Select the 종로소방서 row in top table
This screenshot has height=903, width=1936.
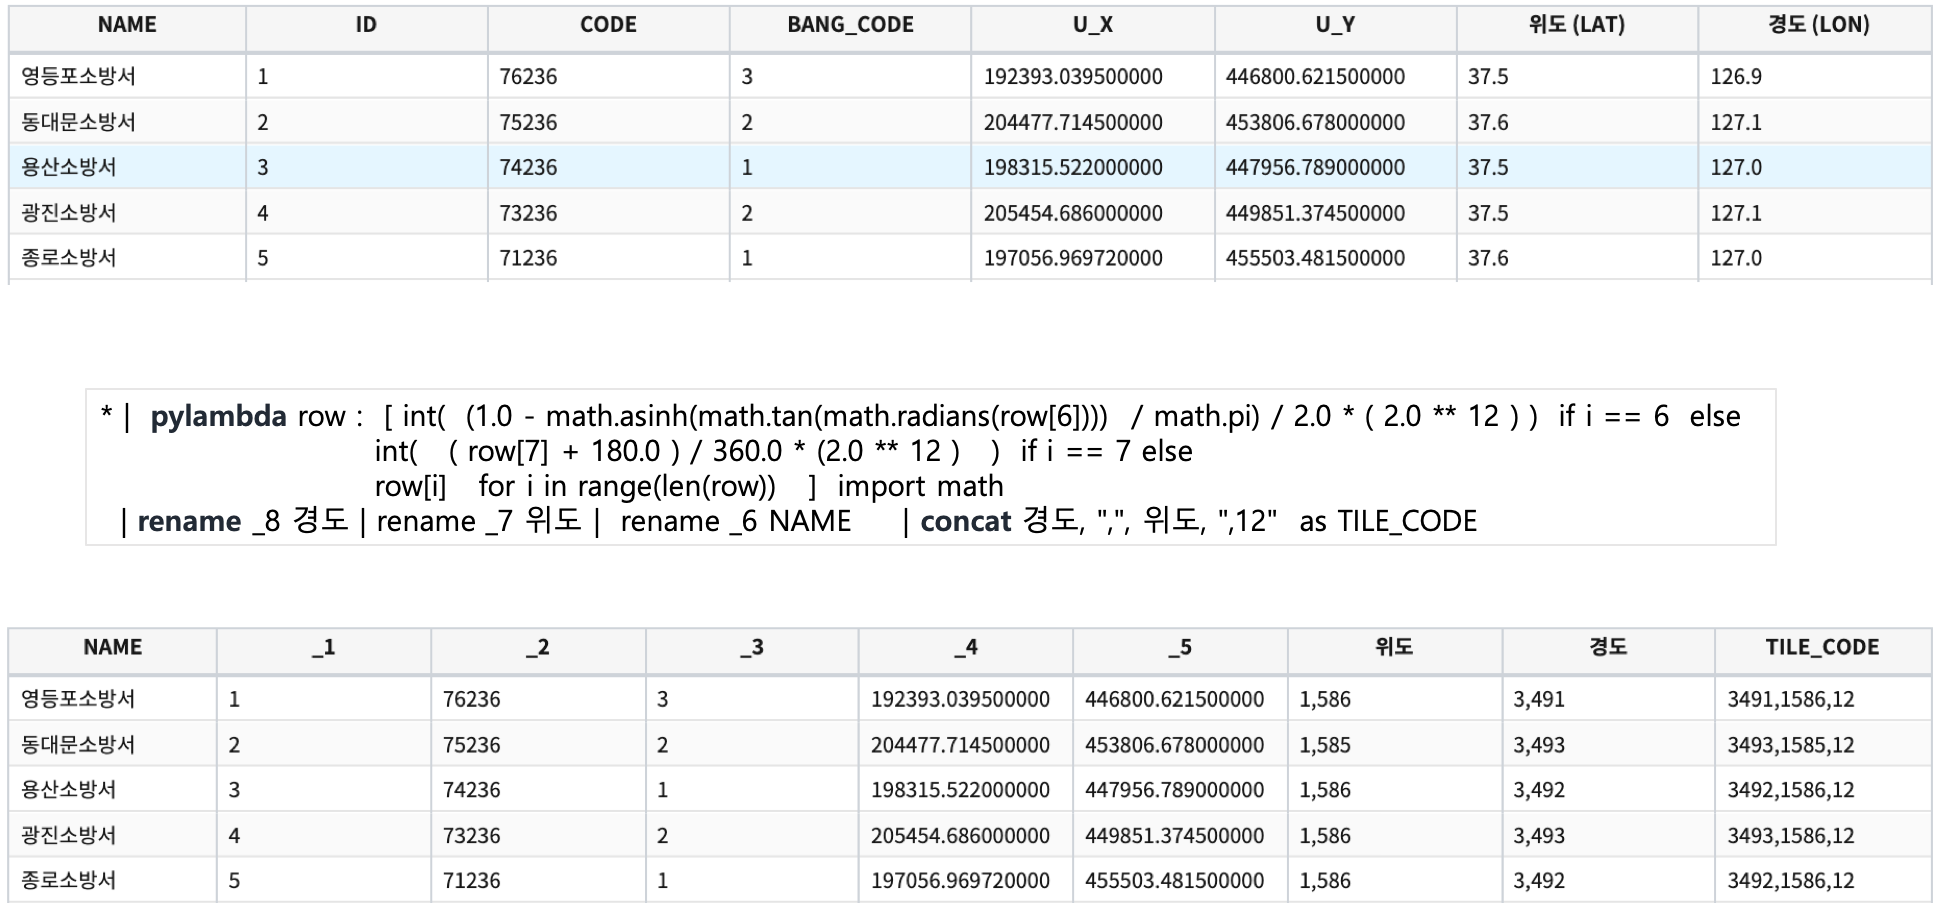pyautogui.click(x=970, y=258)
